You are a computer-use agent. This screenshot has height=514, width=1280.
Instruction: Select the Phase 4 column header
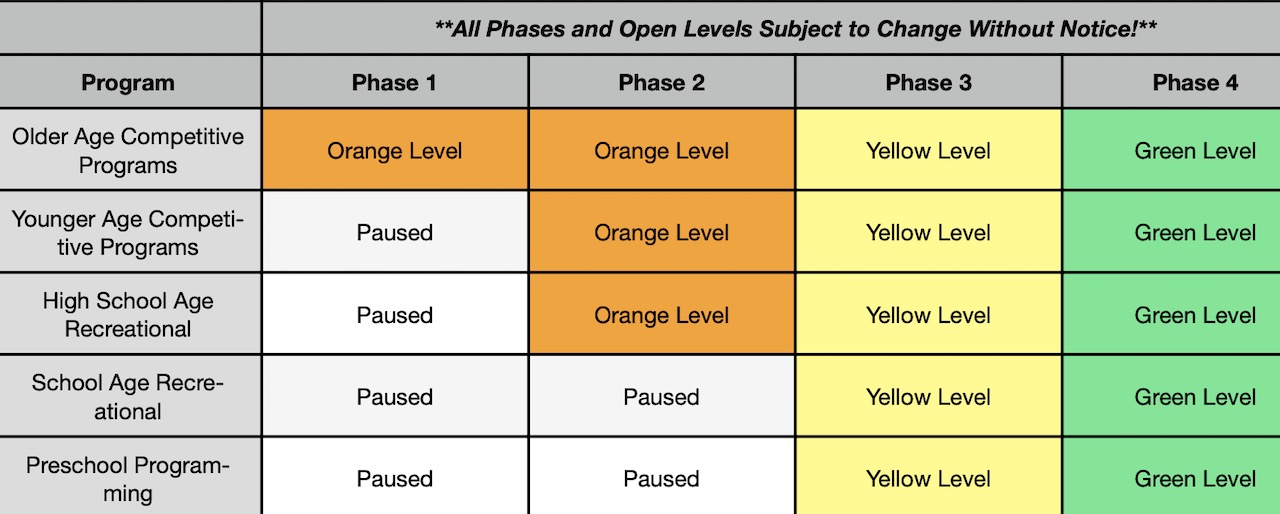tap(1195, 83)
